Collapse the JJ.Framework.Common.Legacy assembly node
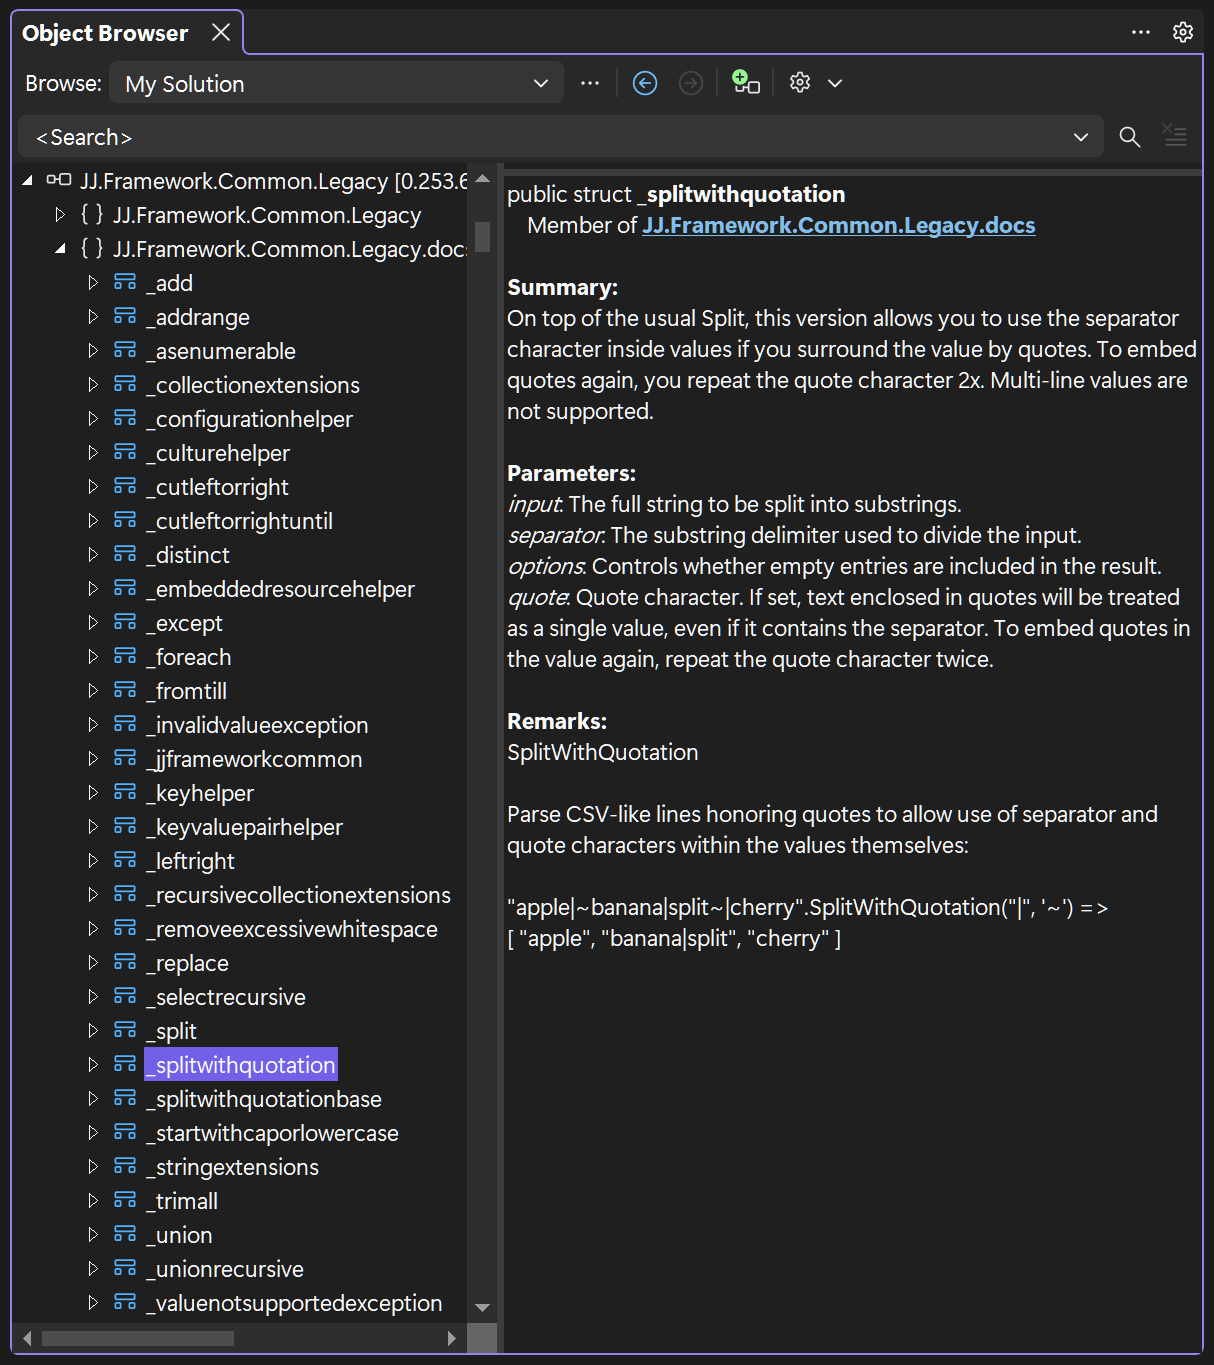 pos(27,181)
